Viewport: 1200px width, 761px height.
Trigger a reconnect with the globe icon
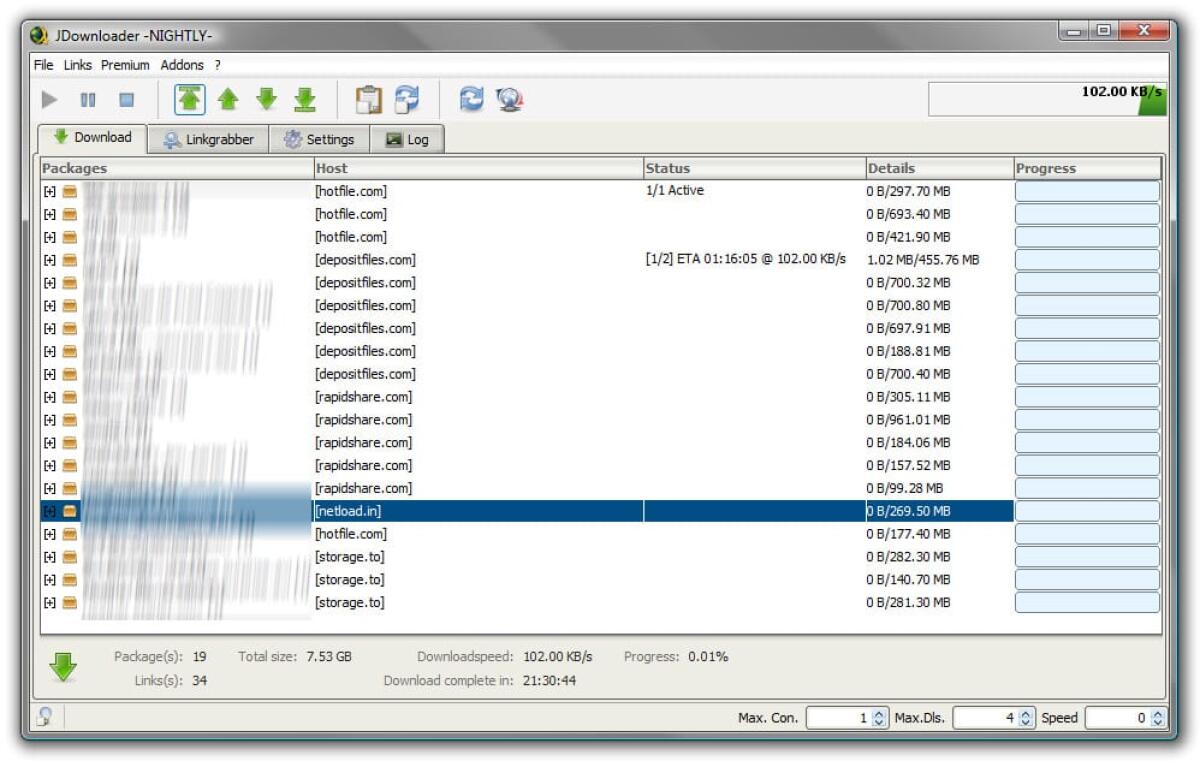(508, 99)
